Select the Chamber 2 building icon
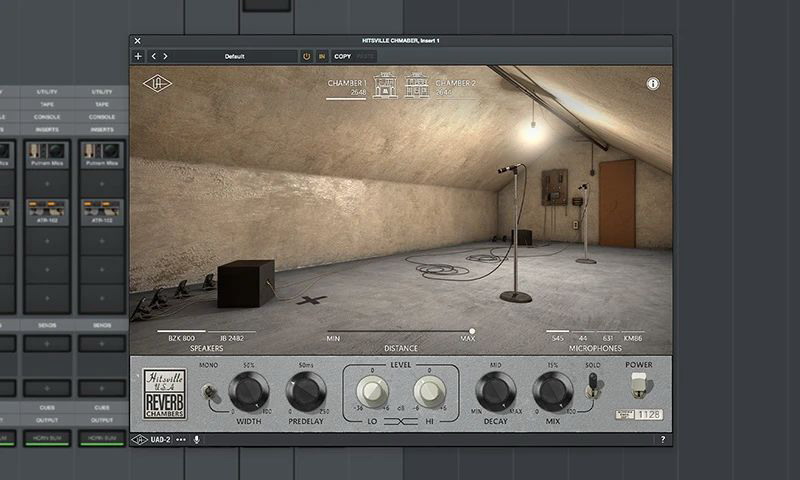The image size is (800, 480). coord(416,86)
